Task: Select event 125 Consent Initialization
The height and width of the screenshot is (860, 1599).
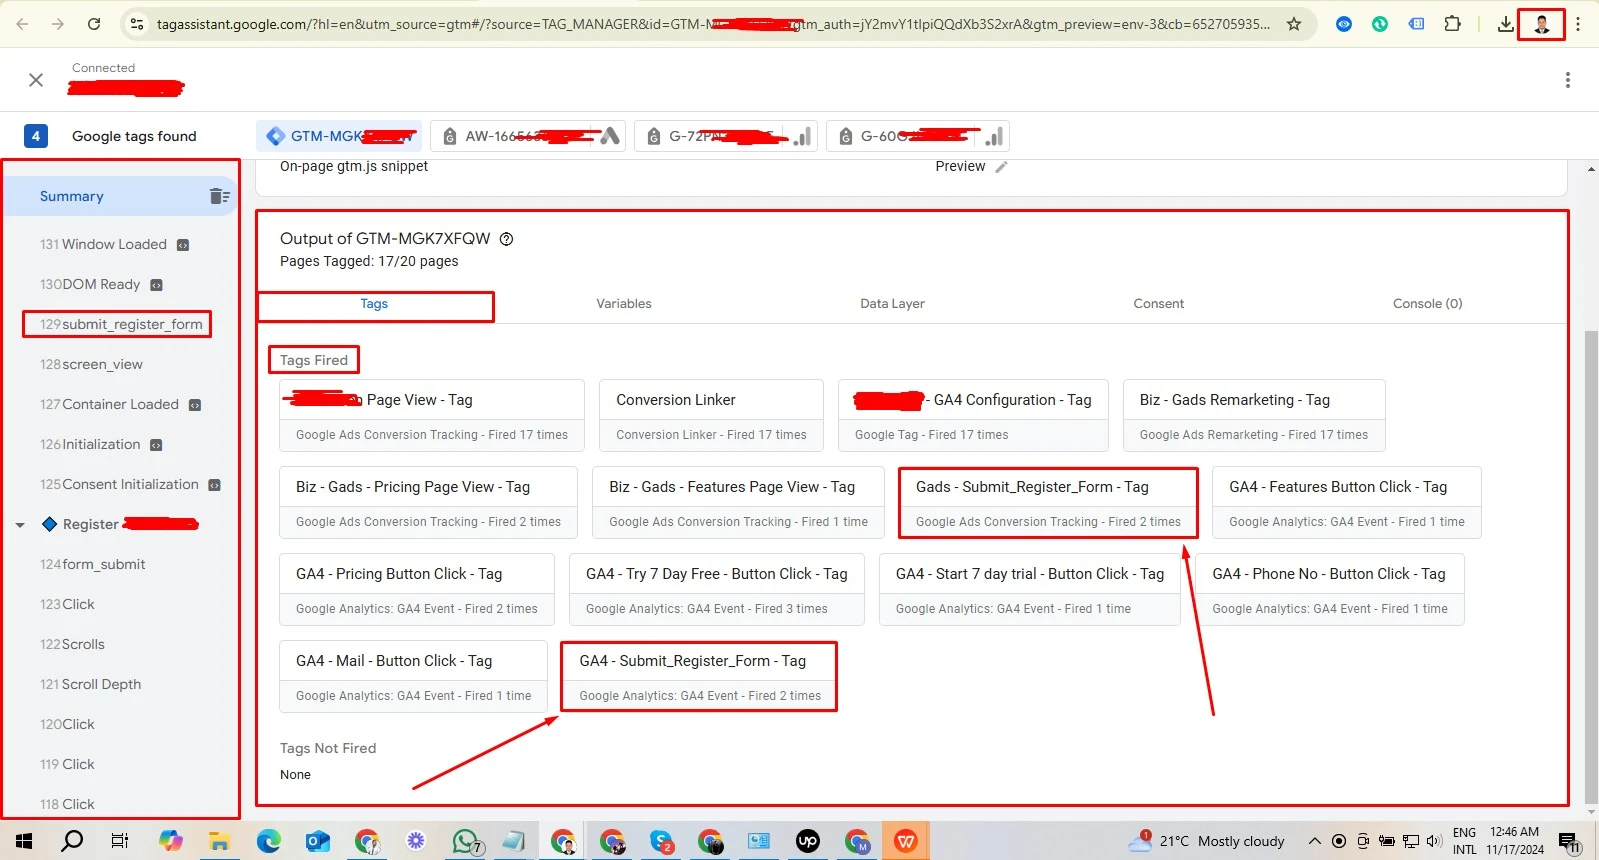Action: [130, 485]
